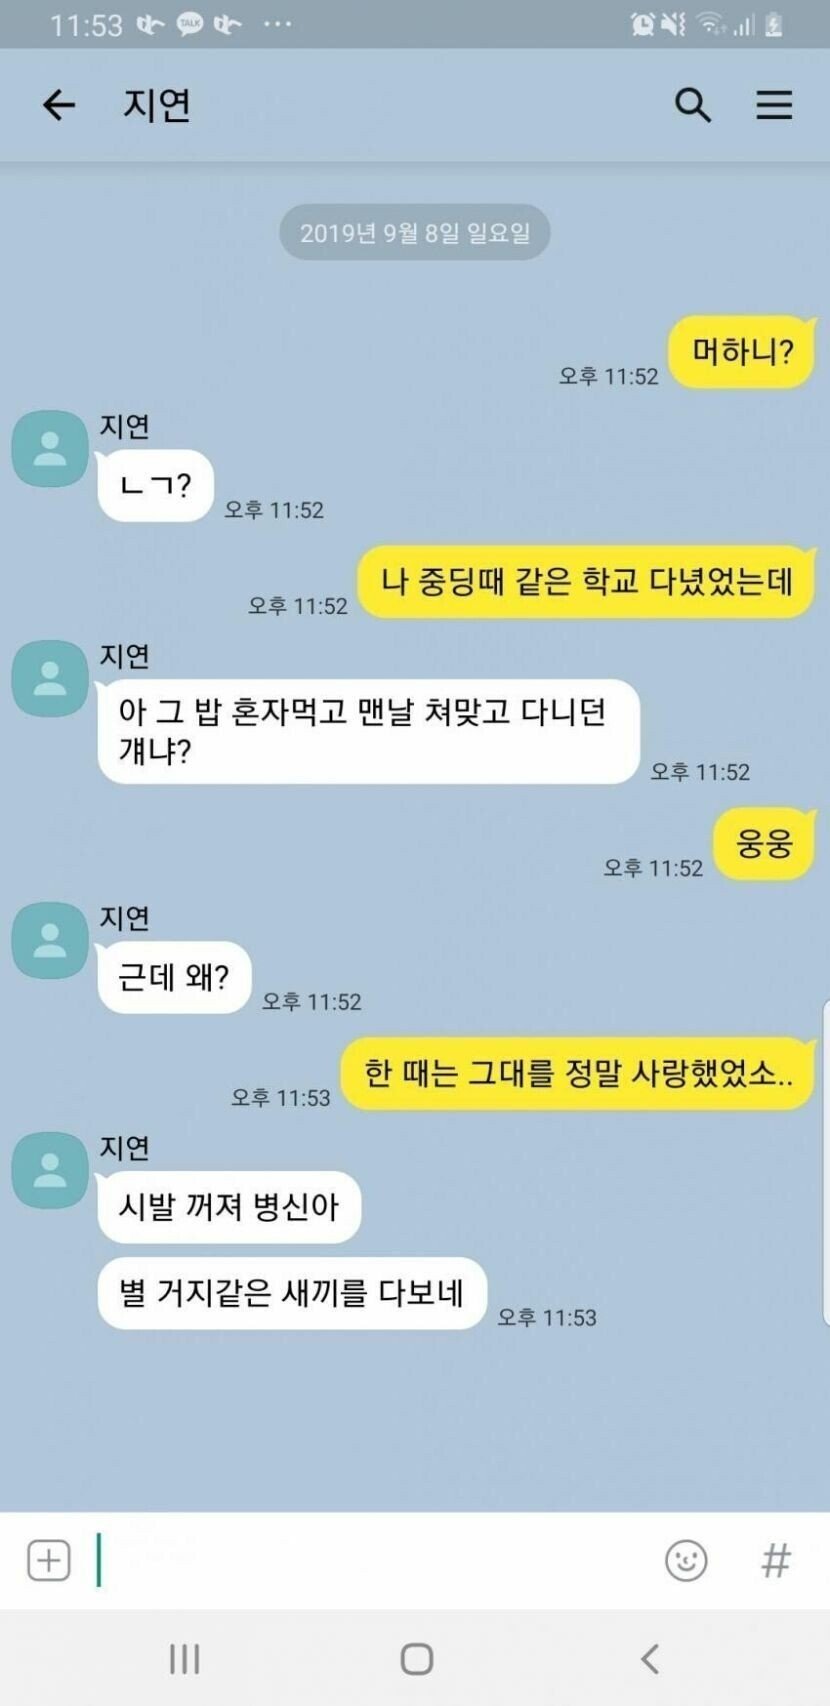This screenshot has width=830, height=1706.
Task: Tap the plus attachment button
Action: tap(48, 1560)
